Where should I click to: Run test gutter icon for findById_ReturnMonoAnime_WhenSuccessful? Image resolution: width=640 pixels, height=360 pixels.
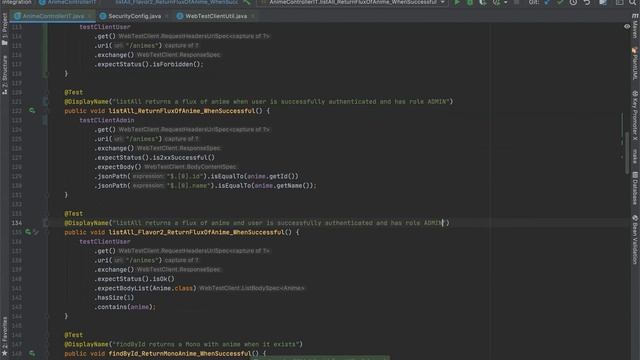[32, 353]
